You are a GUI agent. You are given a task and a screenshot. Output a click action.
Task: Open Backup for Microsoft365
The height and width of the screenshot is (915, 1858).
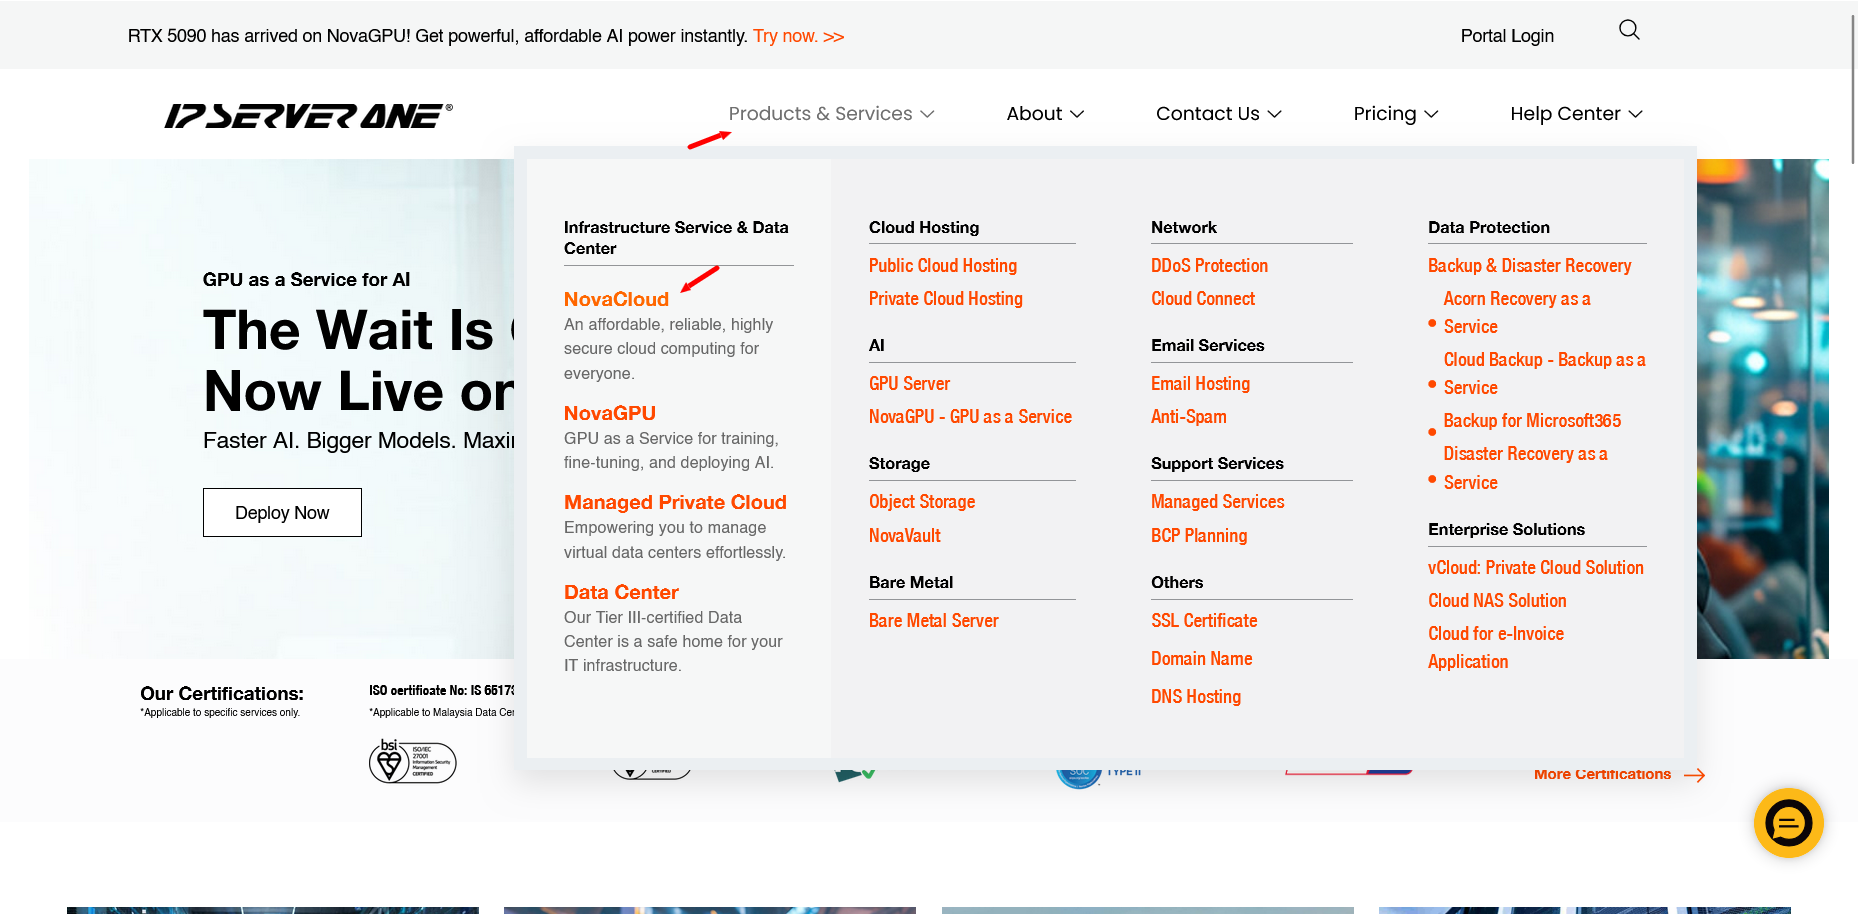coord(1532,420)
